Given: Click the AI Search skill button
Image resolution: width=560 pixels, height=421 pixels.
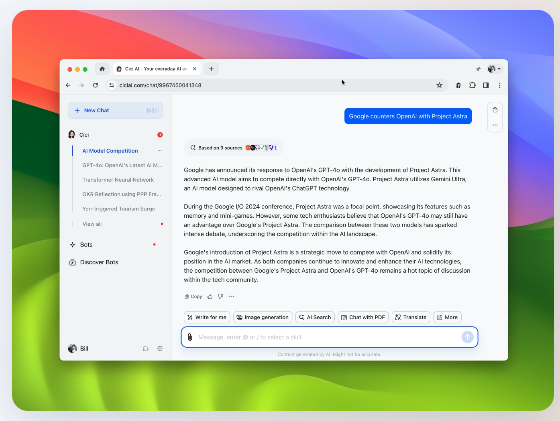Looking at the screenshot, I should 315,317.
